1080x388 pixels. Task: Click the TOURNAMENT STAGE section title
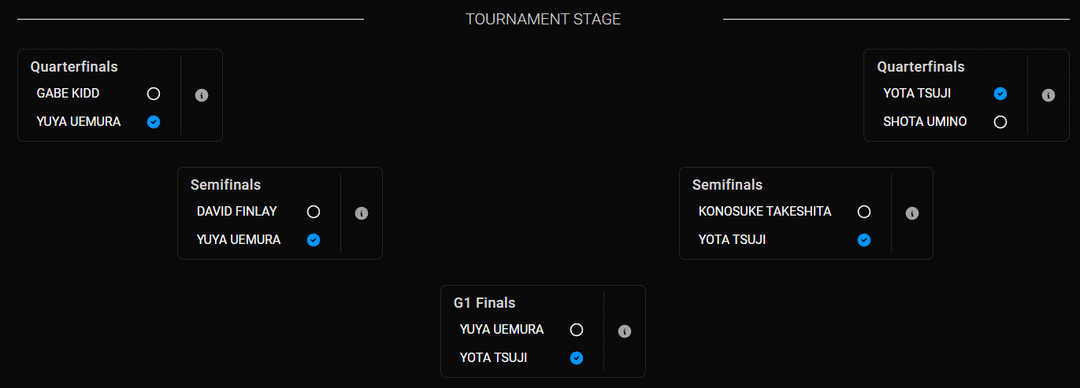[543, 19]
